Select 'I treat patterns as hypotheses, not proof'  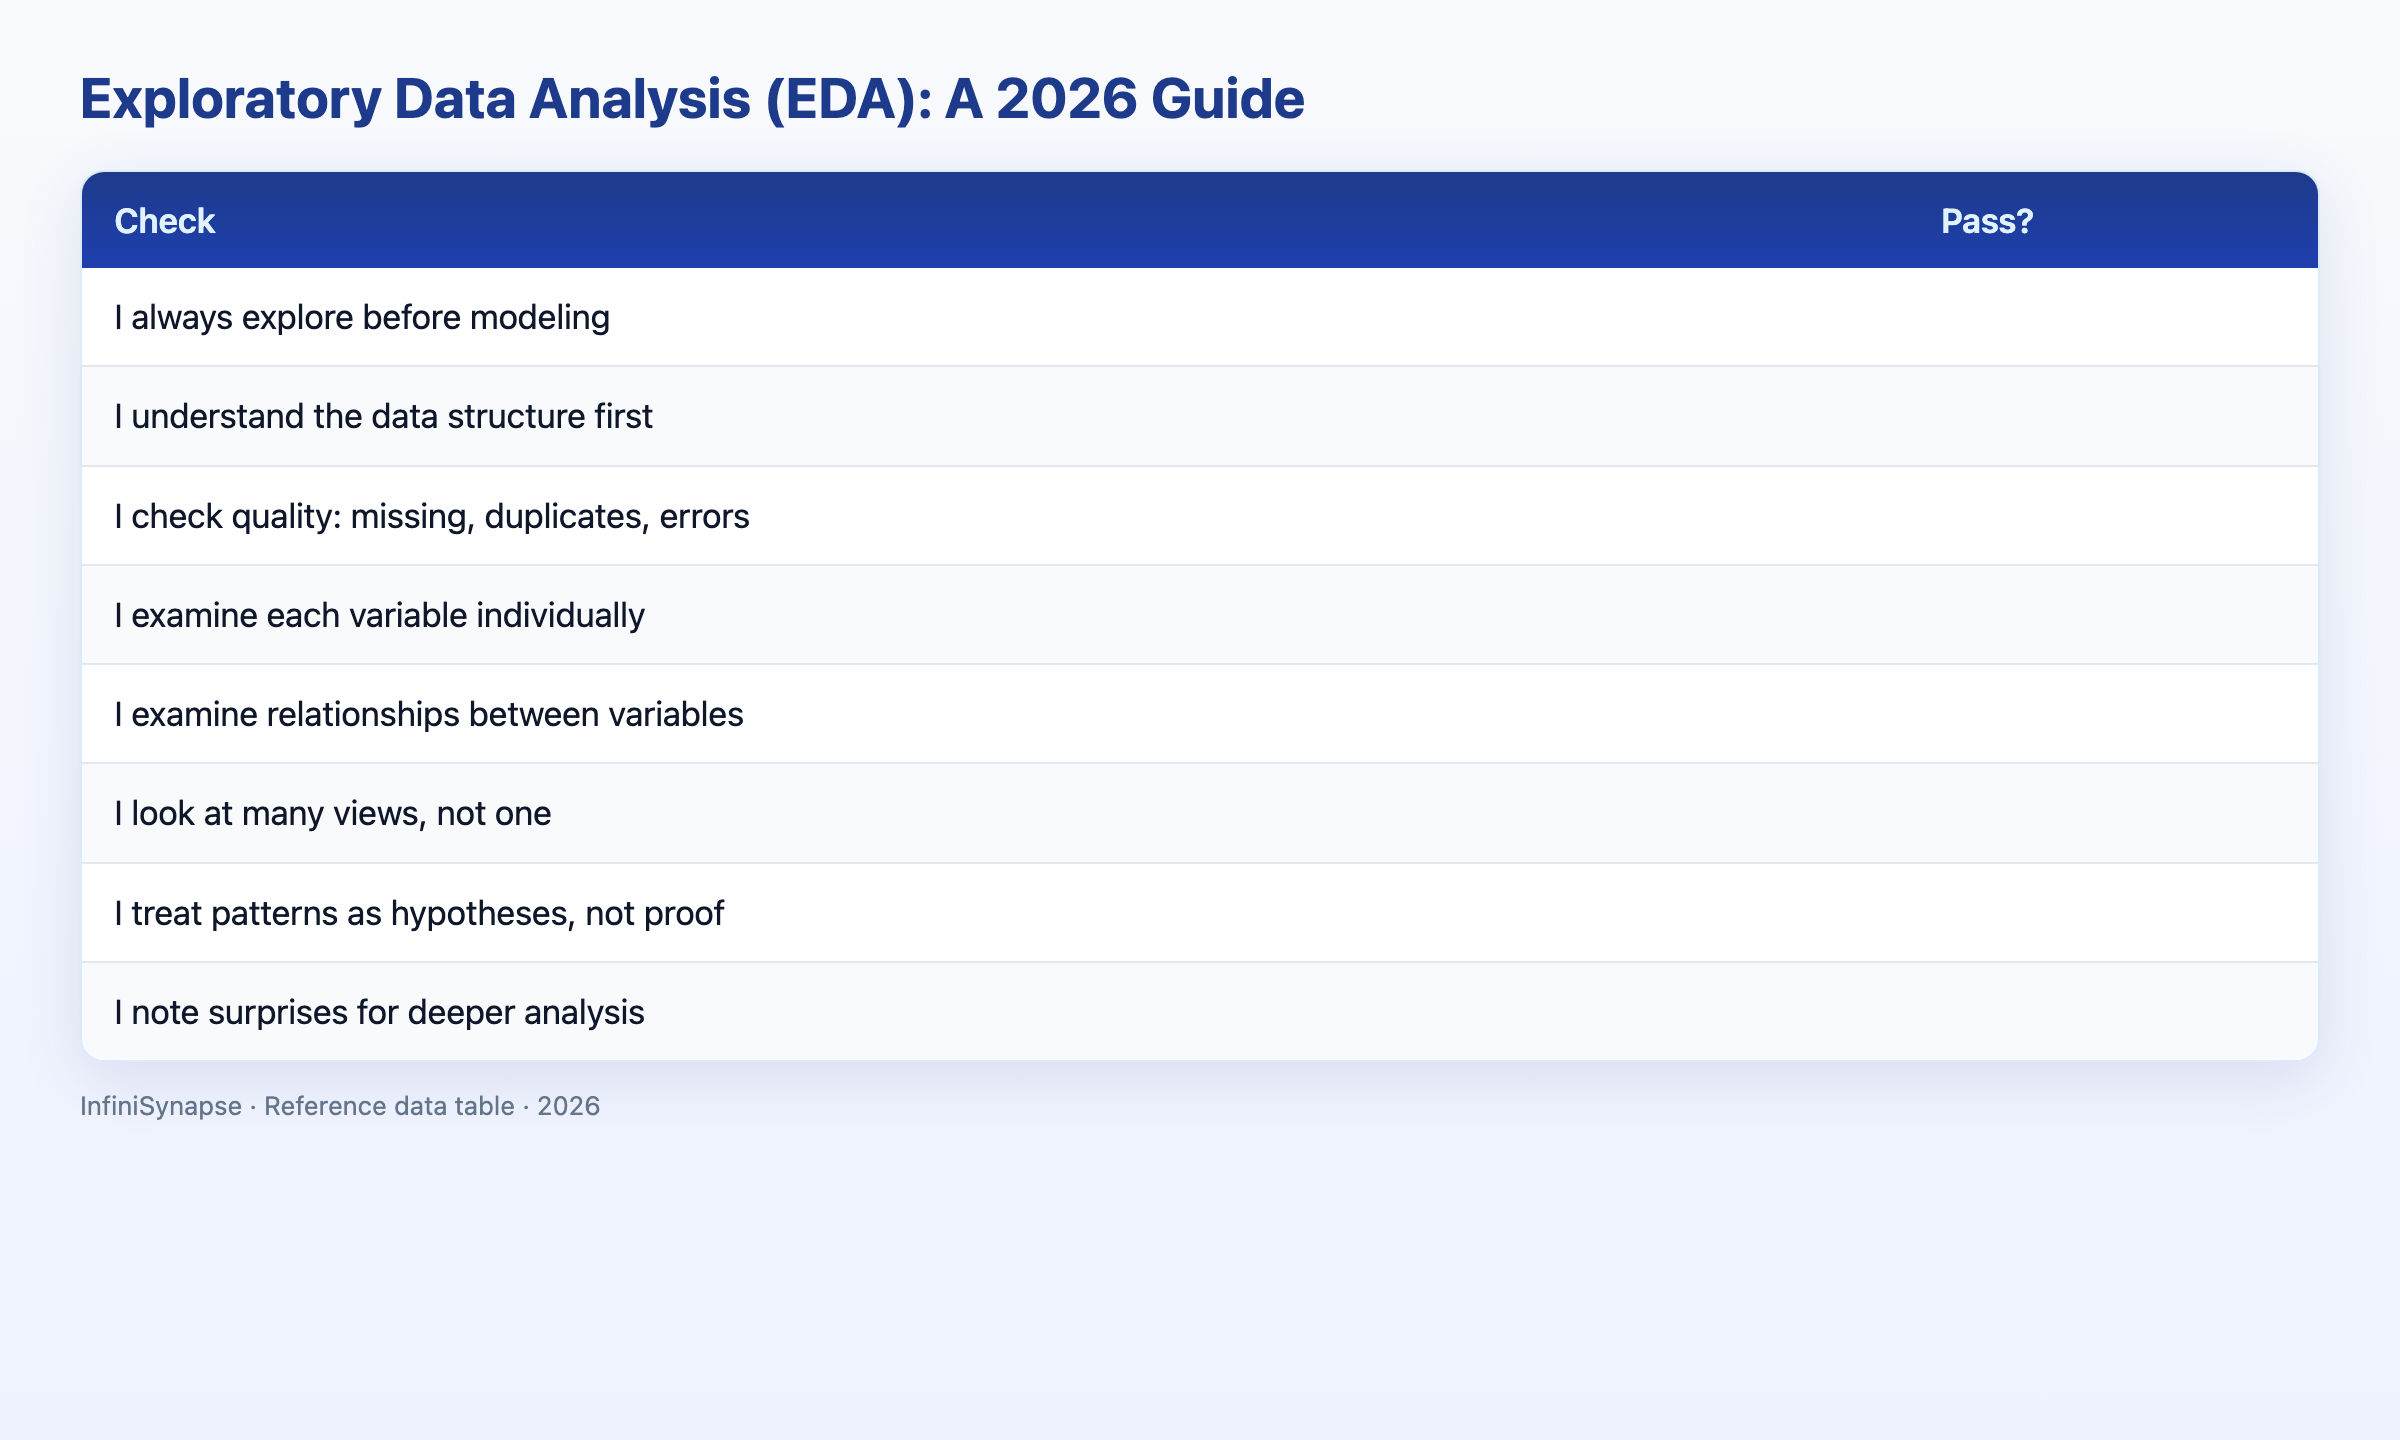(x=419, y=913)
